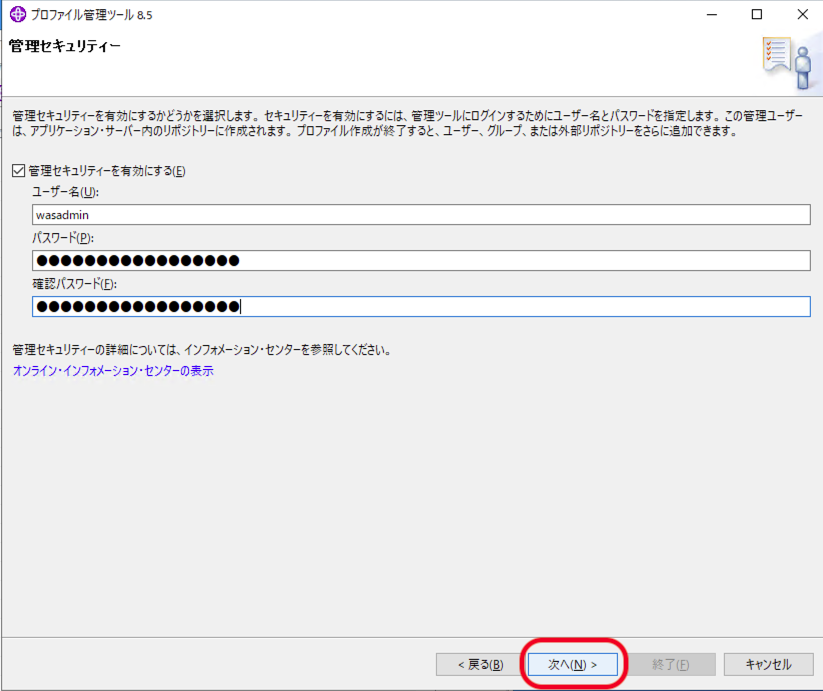Screen dimensions: 823x691
Task: Focus the 確認パスワード input field
Action: (421, 306)
